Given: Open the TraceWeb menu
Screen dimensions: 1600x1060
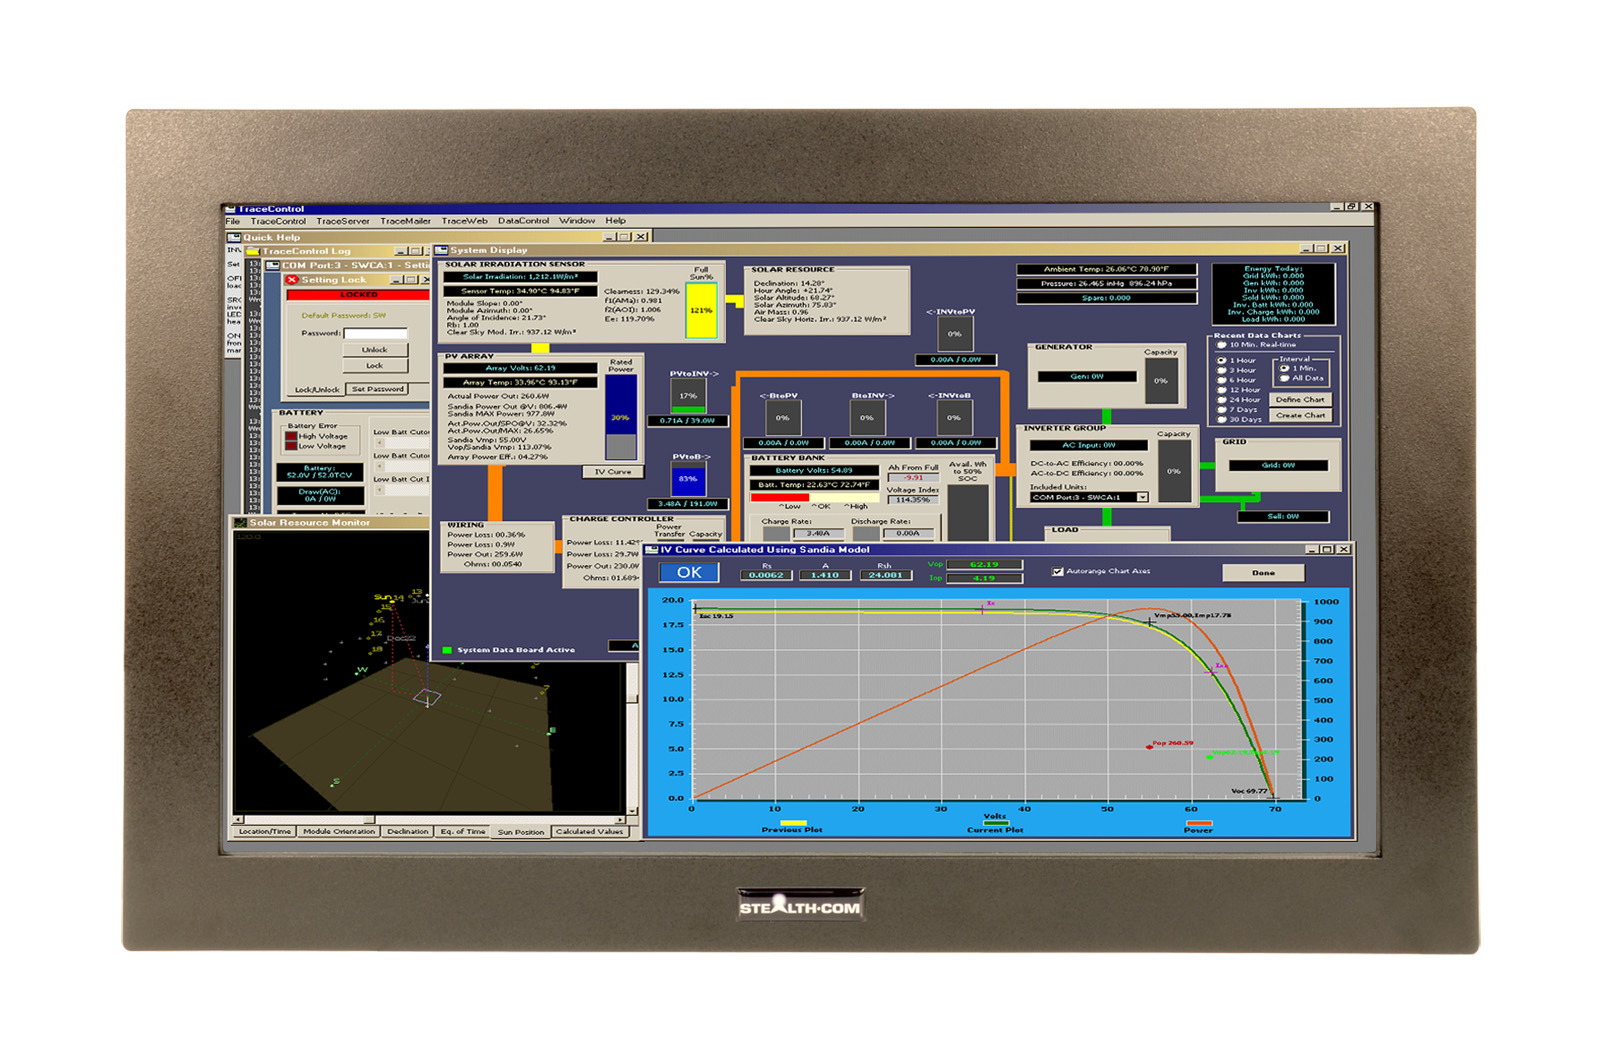Looking at the screenshot, I should click(x=465, y=221).
